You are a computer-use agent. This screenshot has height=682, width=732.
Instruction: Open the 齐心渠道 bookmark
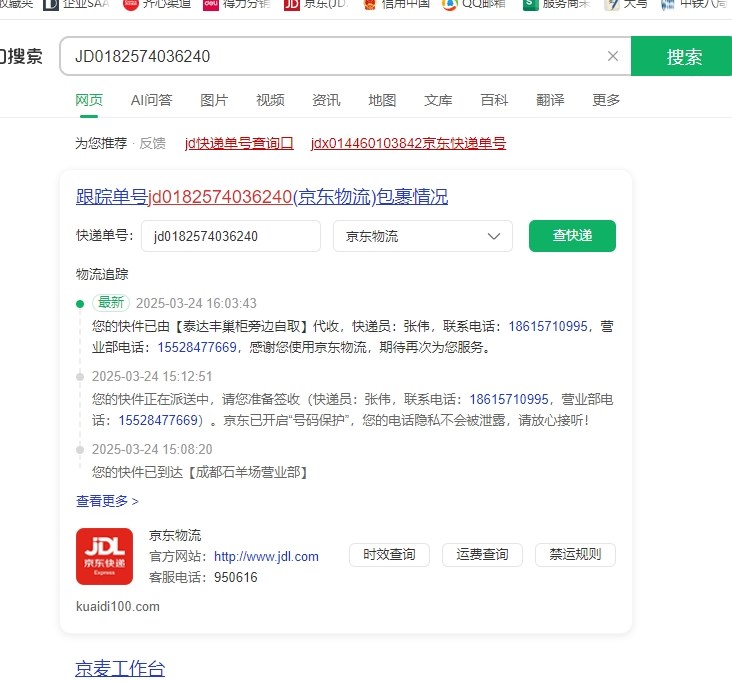point(157,4)
